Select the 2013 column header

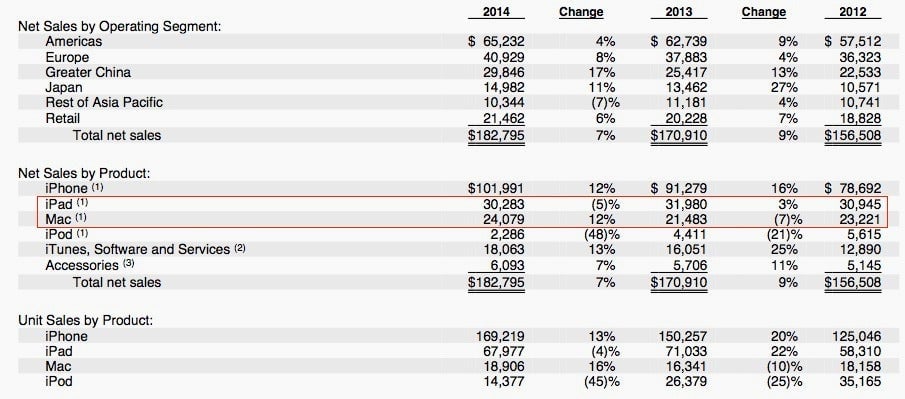[x=679, y=12]
